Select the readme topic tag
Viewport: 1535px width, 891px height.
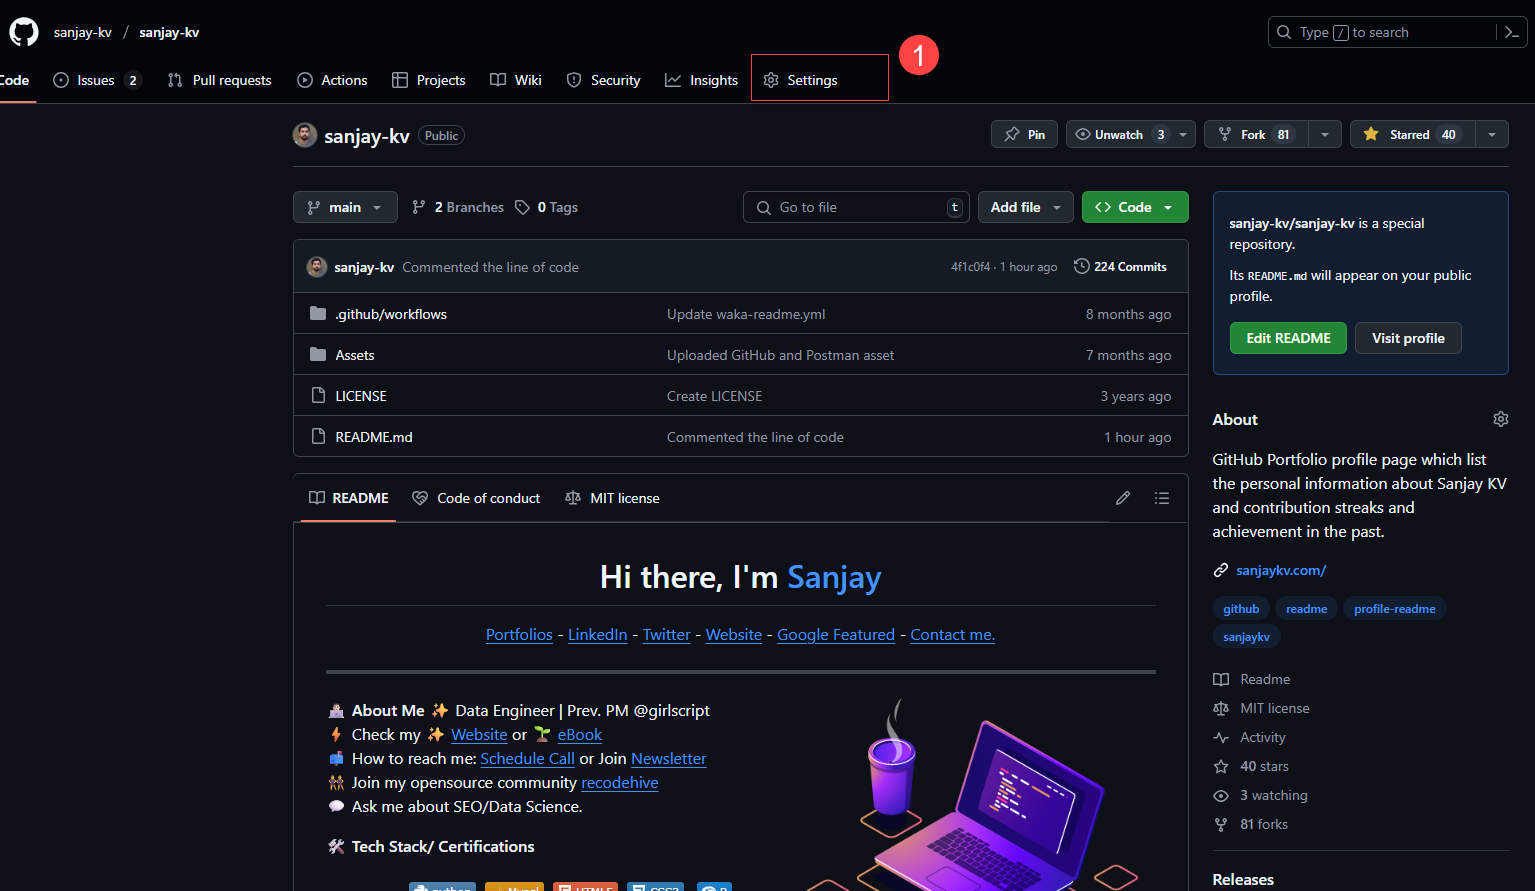point(1306,609)
